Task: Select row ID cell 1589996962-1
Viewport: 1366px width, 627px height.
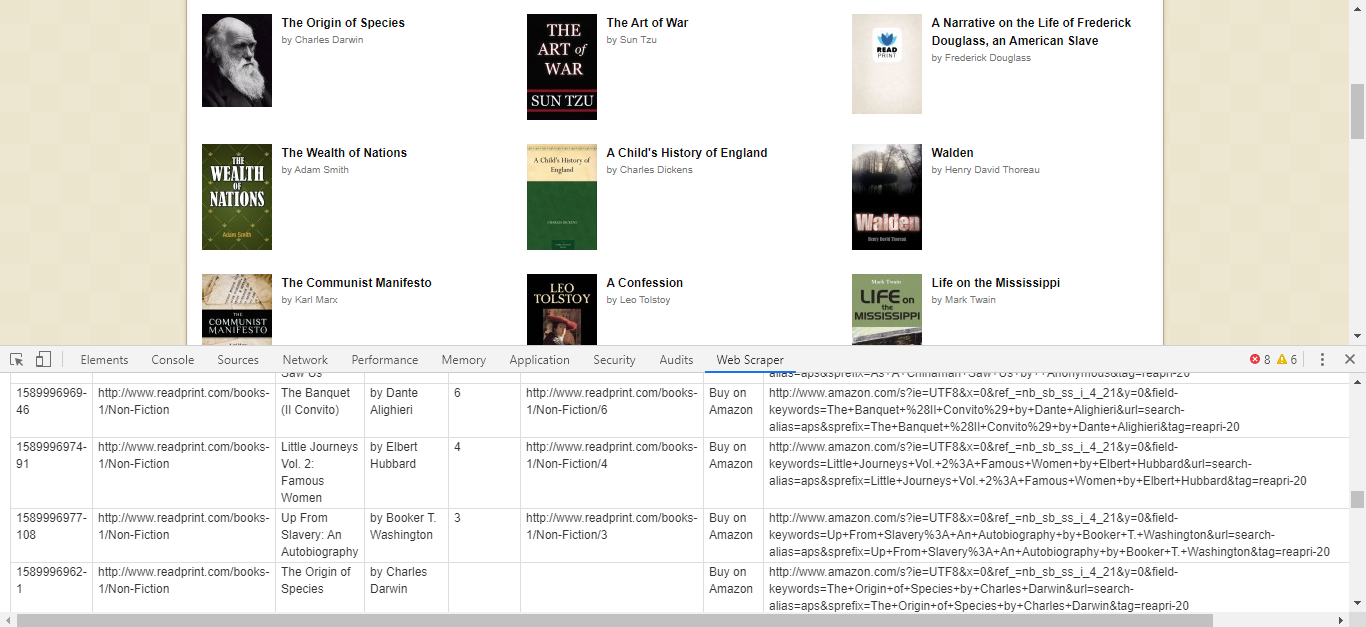Action: [52, 588]
